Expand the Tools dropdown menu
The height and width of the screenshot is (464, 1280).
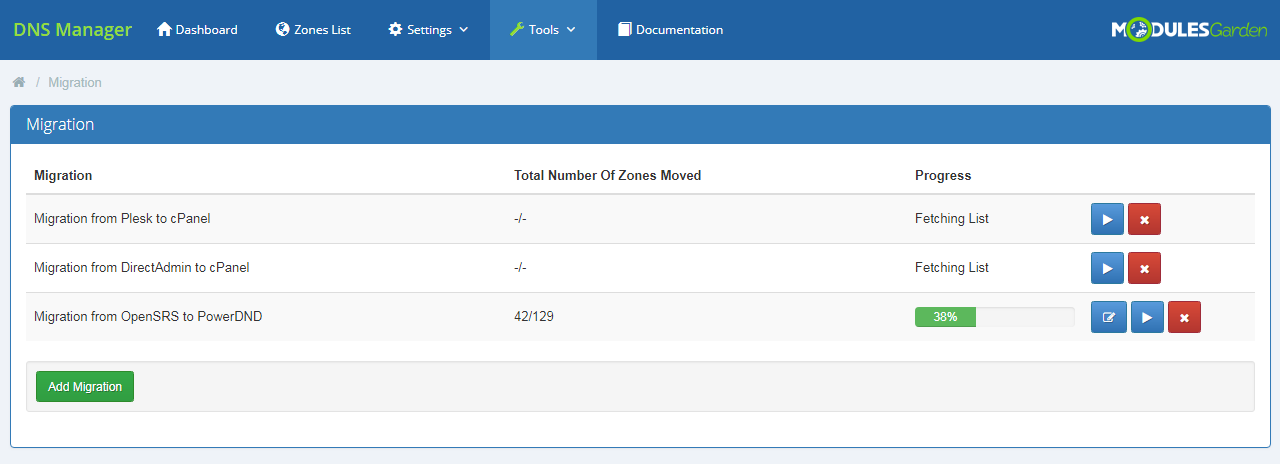tap(543, 30)
